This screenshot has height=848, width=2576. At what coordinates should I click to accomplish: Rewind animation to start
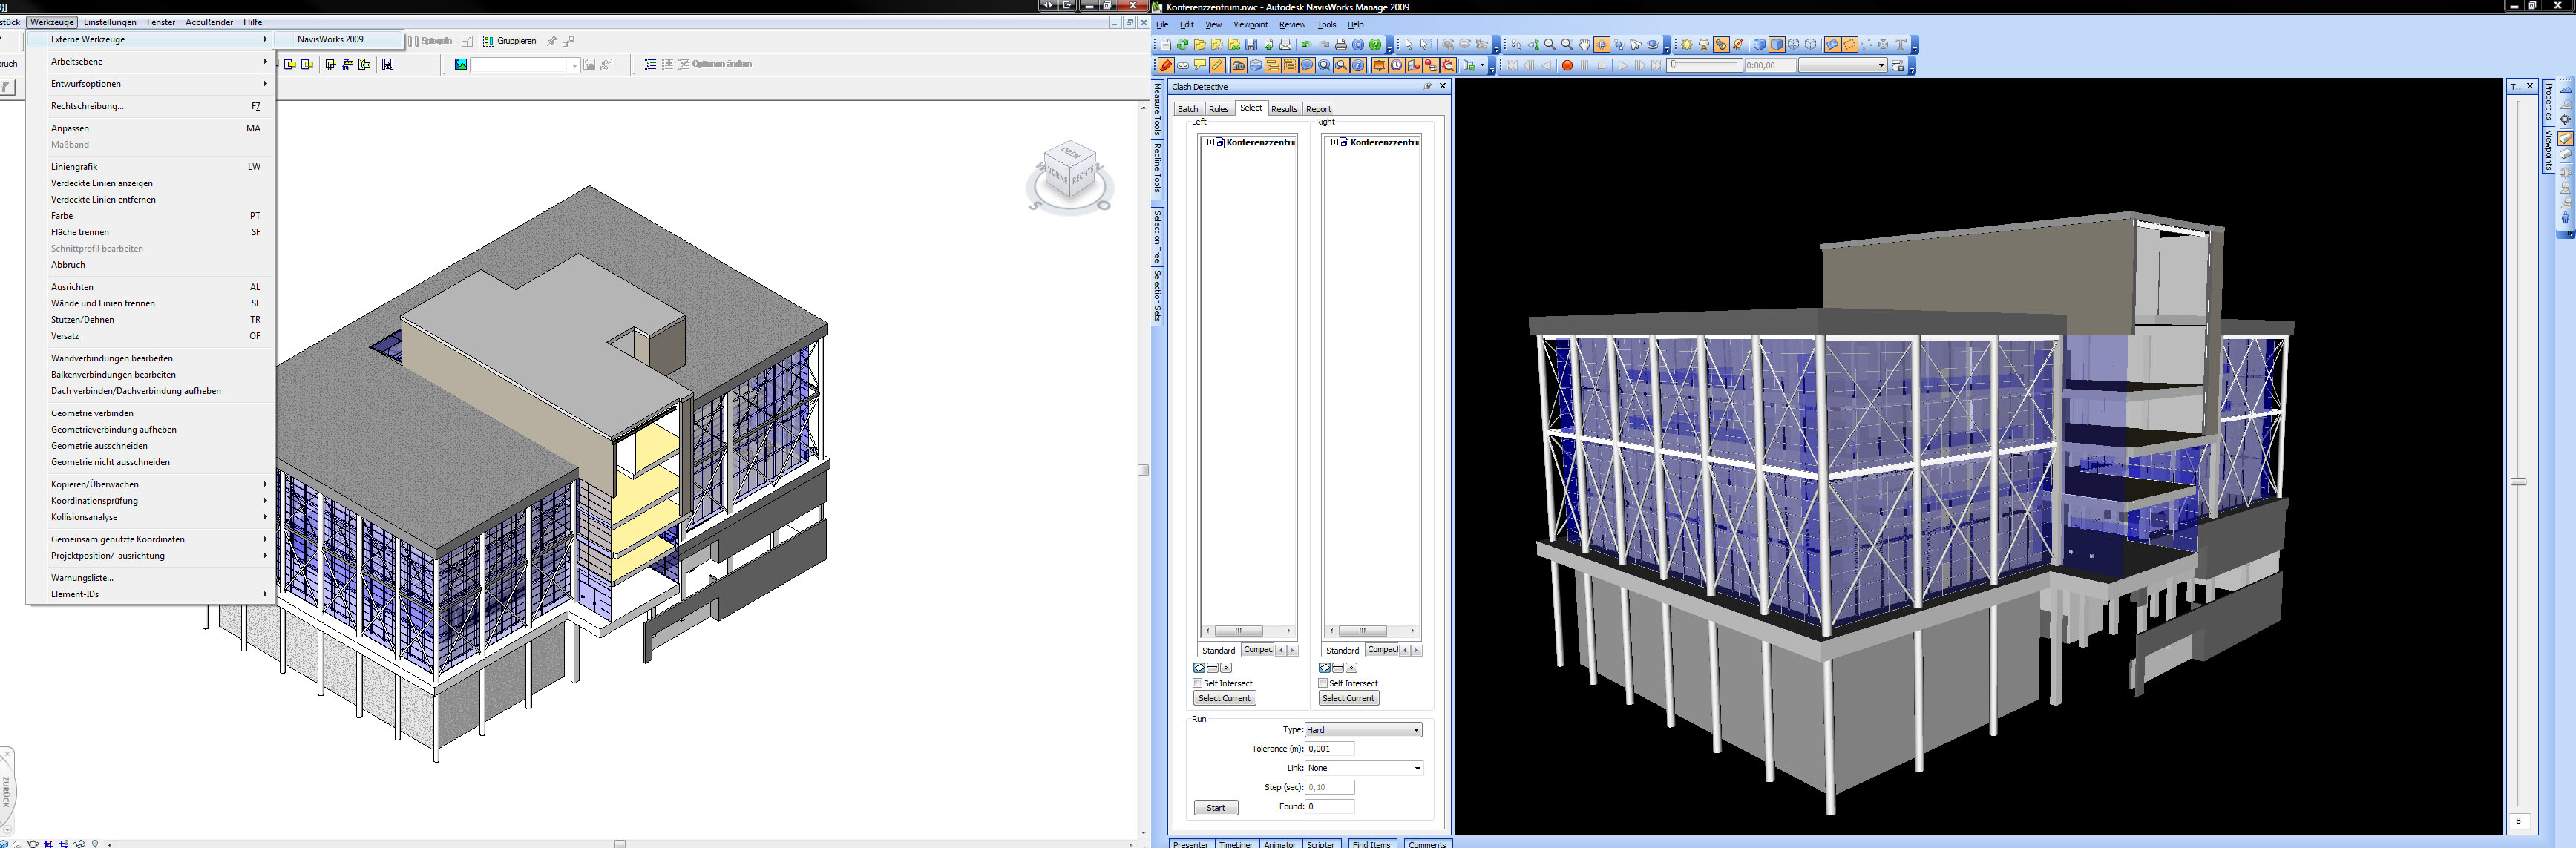[x=1512, y=65]
